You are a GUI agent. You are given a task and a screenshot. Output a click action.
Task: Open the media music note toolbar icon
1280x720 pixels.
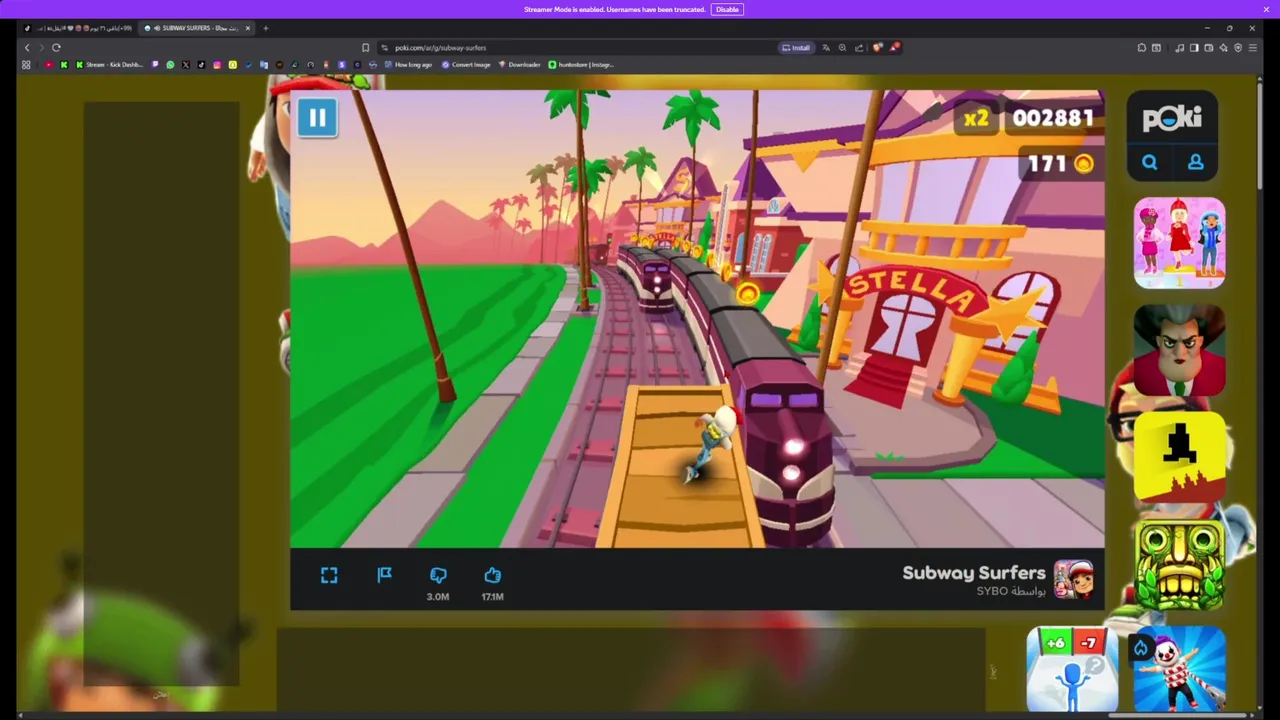pyautogui.click(x=1179, y=47)
